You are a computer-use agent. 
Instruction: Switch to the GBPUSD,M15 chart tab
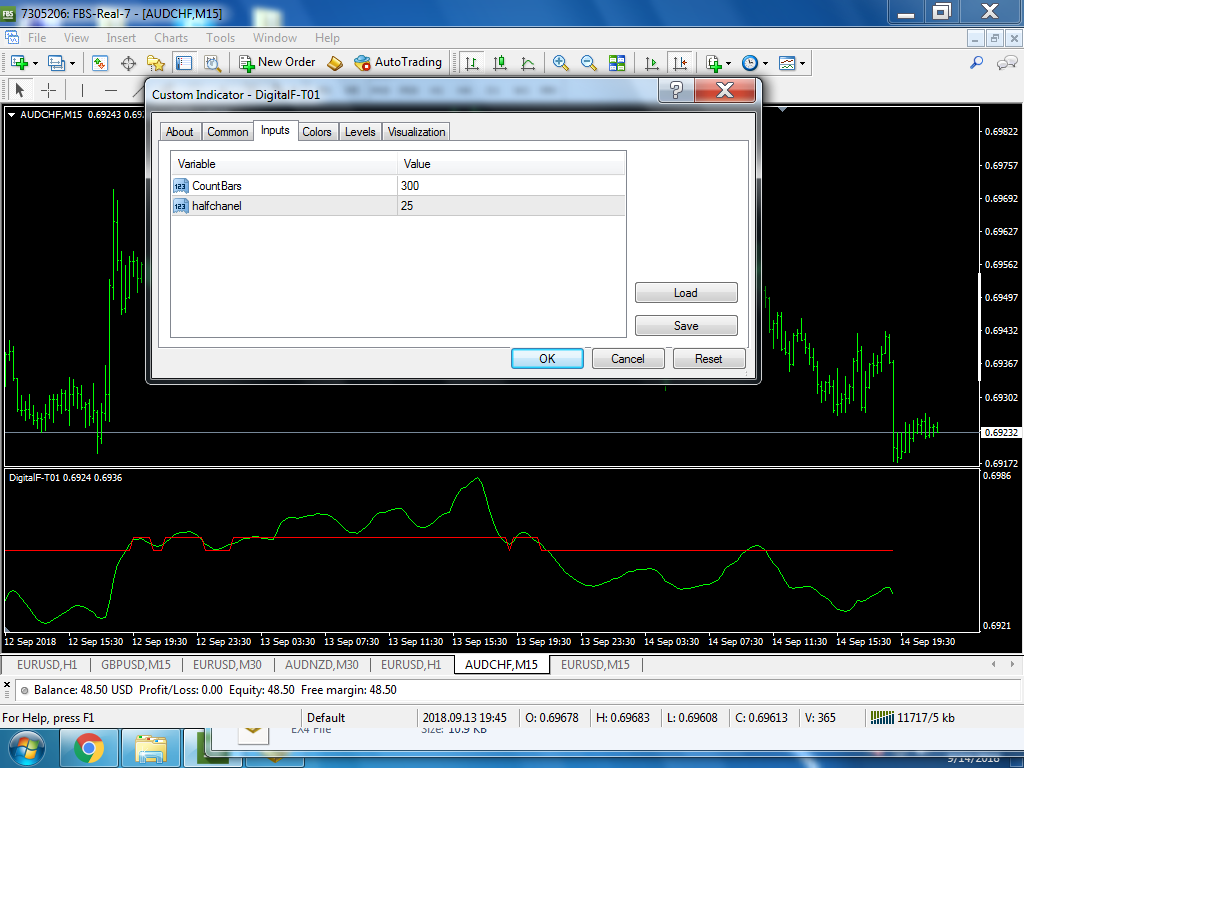136,665
